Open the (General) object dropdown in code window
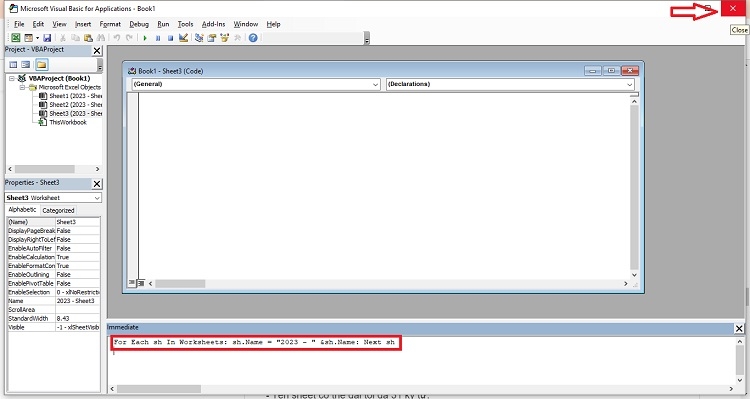The width and height of the screenshot is (750, 399). click(x=375, y=85)
